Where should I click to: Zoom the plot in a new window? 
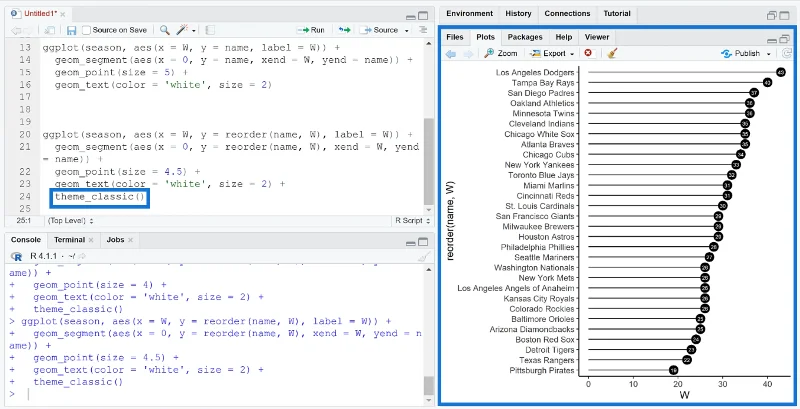point(501,53)
